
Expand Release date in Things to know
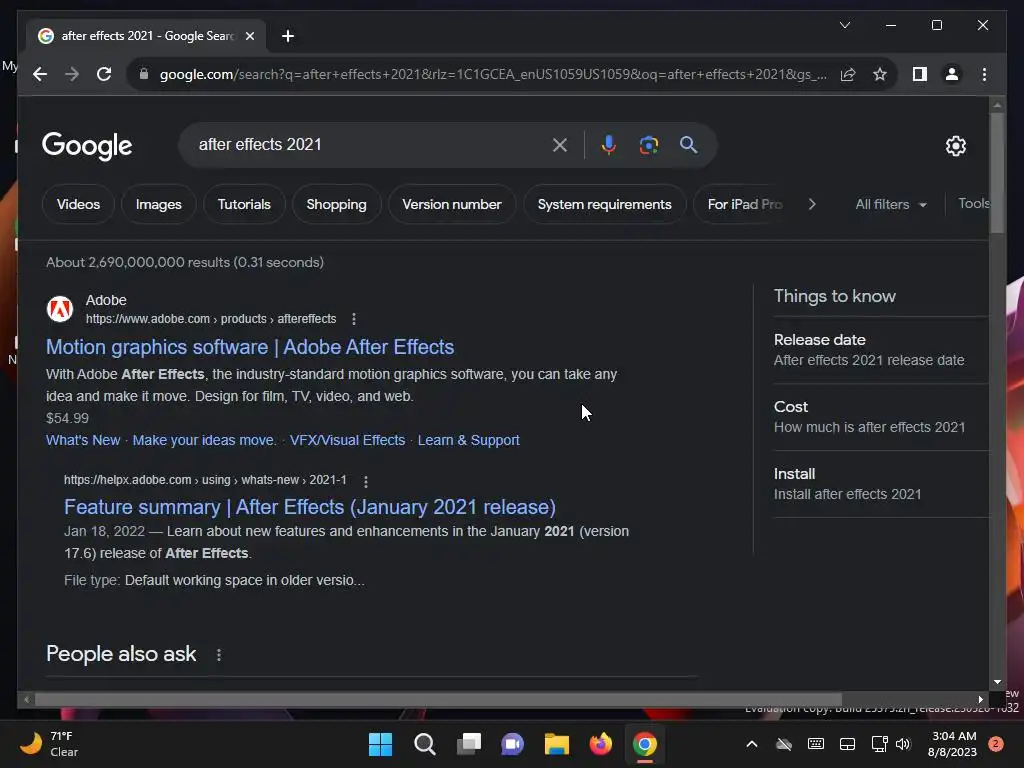880,350
